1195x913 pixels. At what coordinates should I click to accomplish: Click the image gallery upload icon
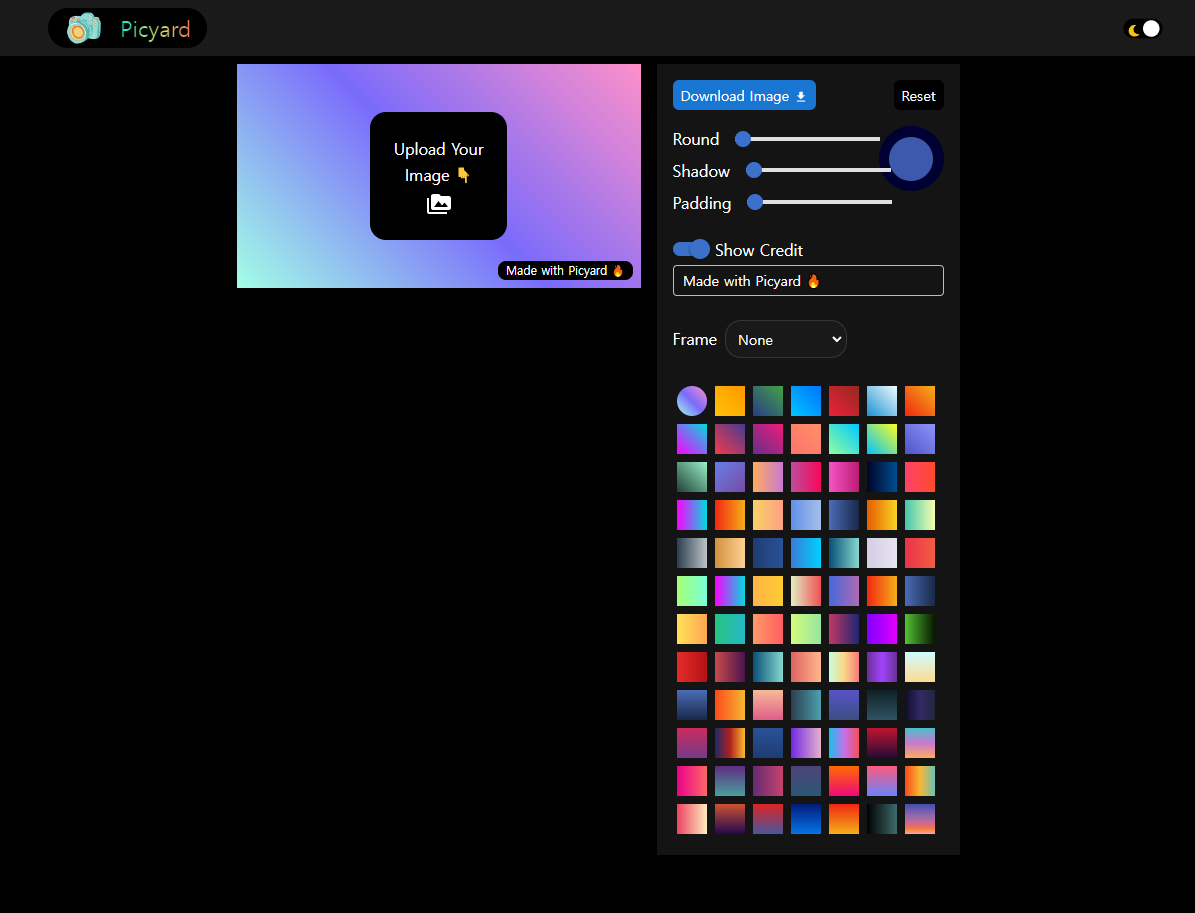coord(438,204)
